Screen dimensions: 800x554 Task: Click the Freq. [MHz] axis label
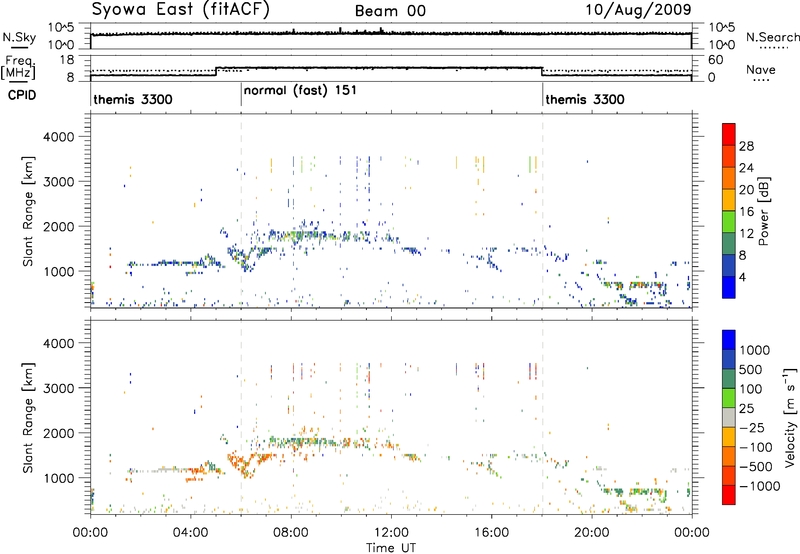(19, 67)
